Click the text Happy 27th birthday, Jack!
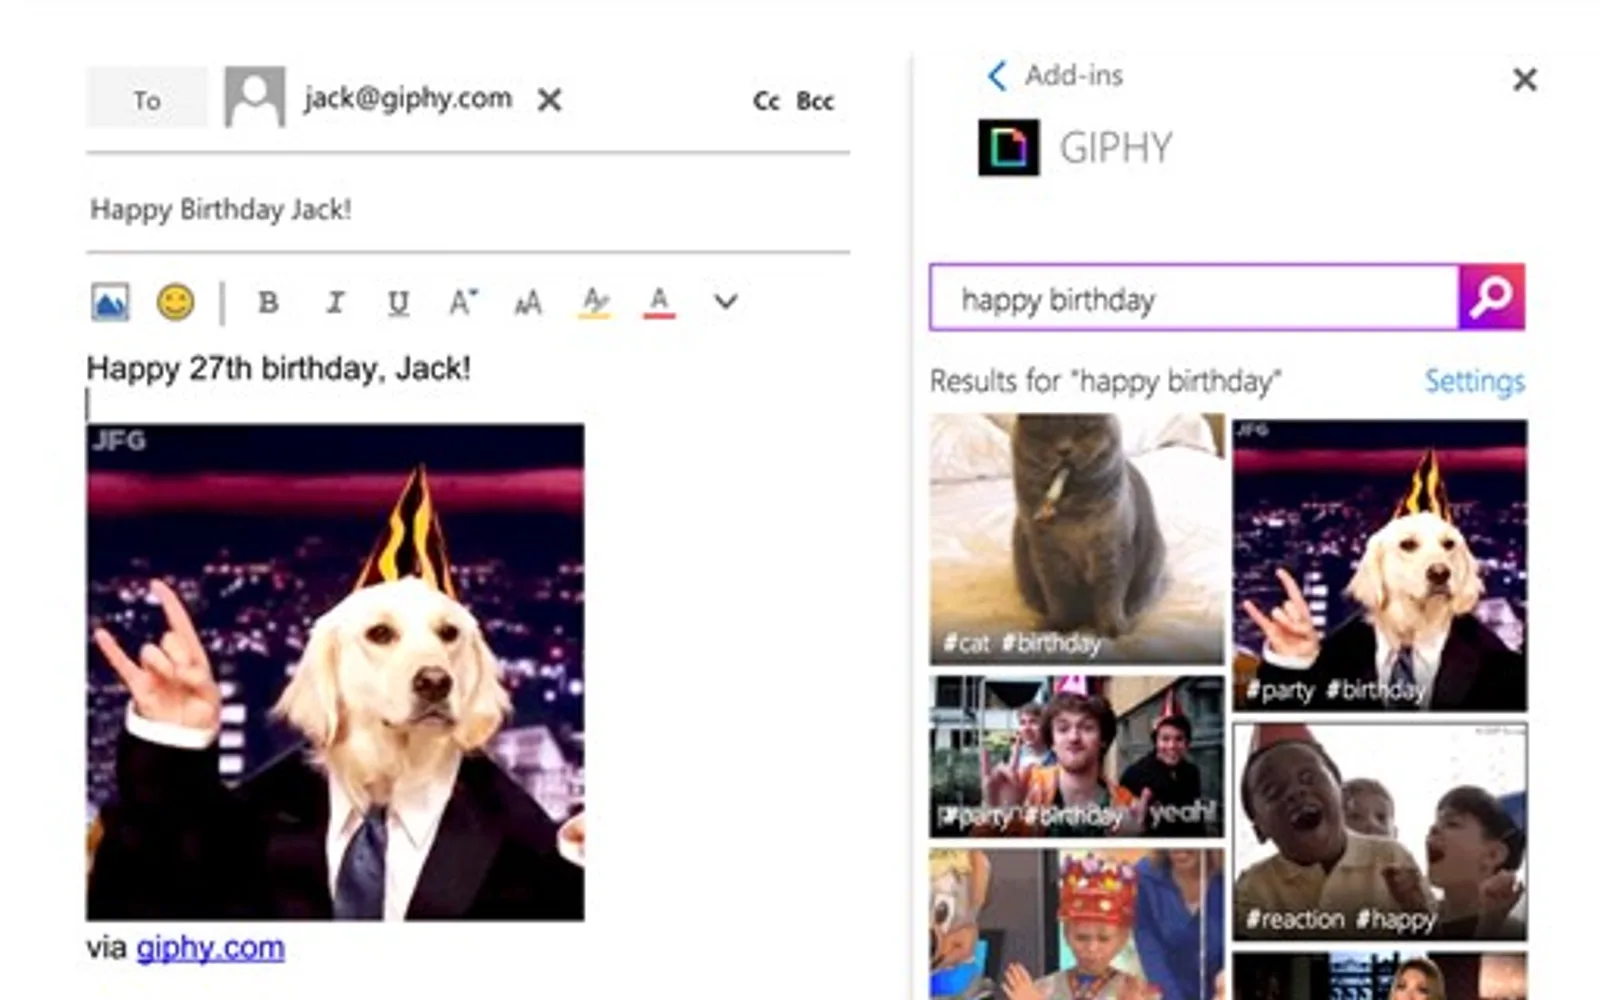1600x1000 pixels. (278, 368)
